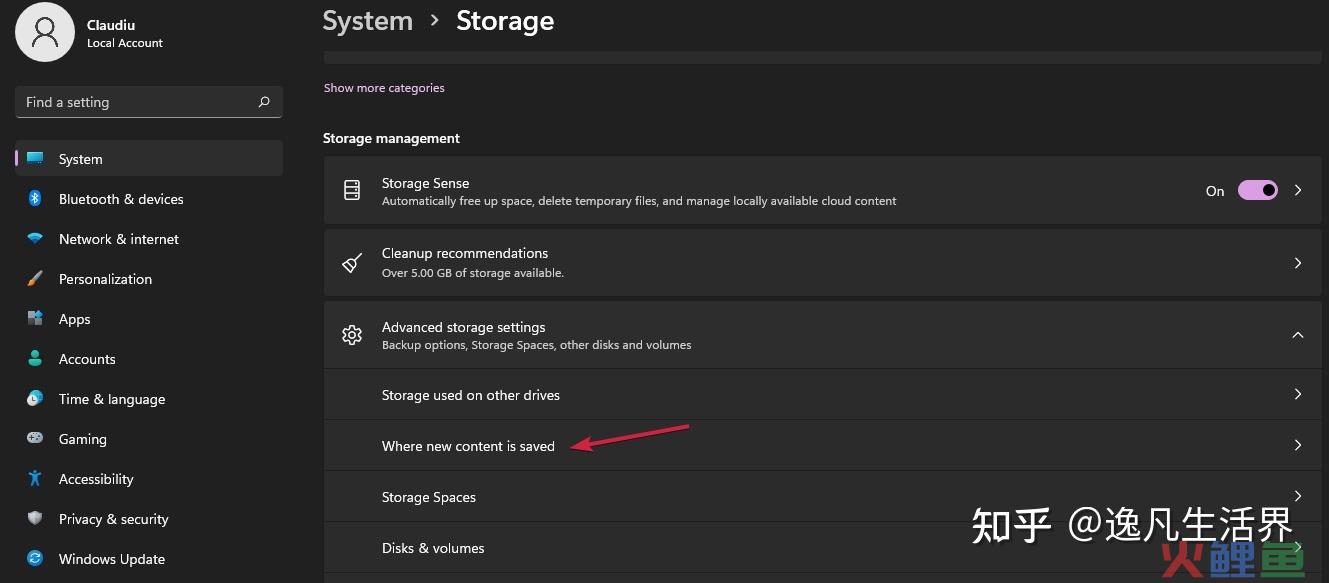This screenshot has width=1329, height=583.
Task: Click the Accounts person icon
Action: click(35, 359)
